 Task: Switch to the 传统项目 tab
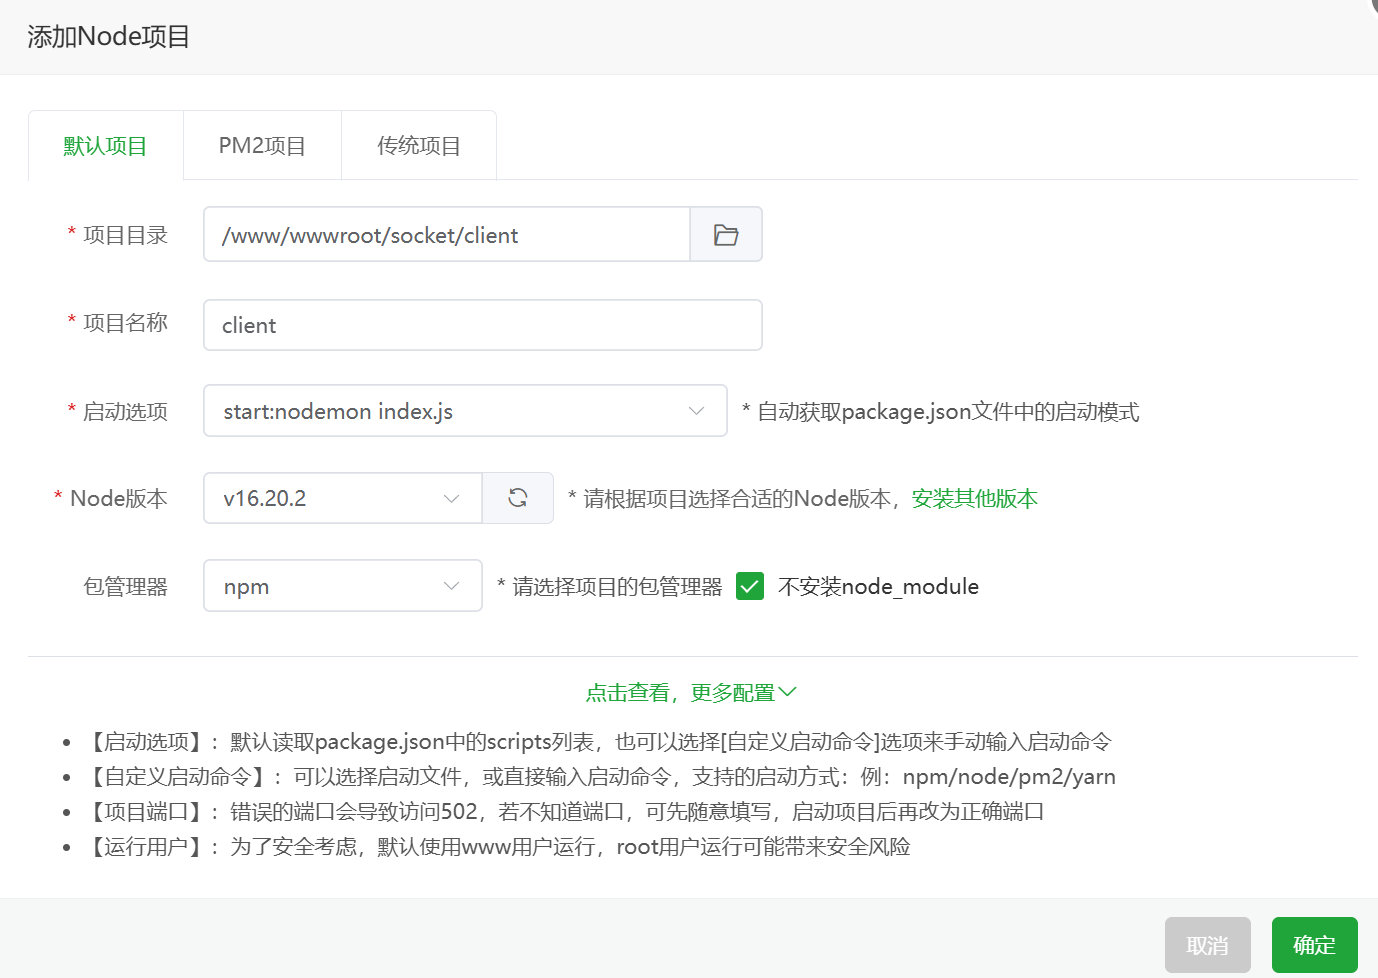click(419, 146)
